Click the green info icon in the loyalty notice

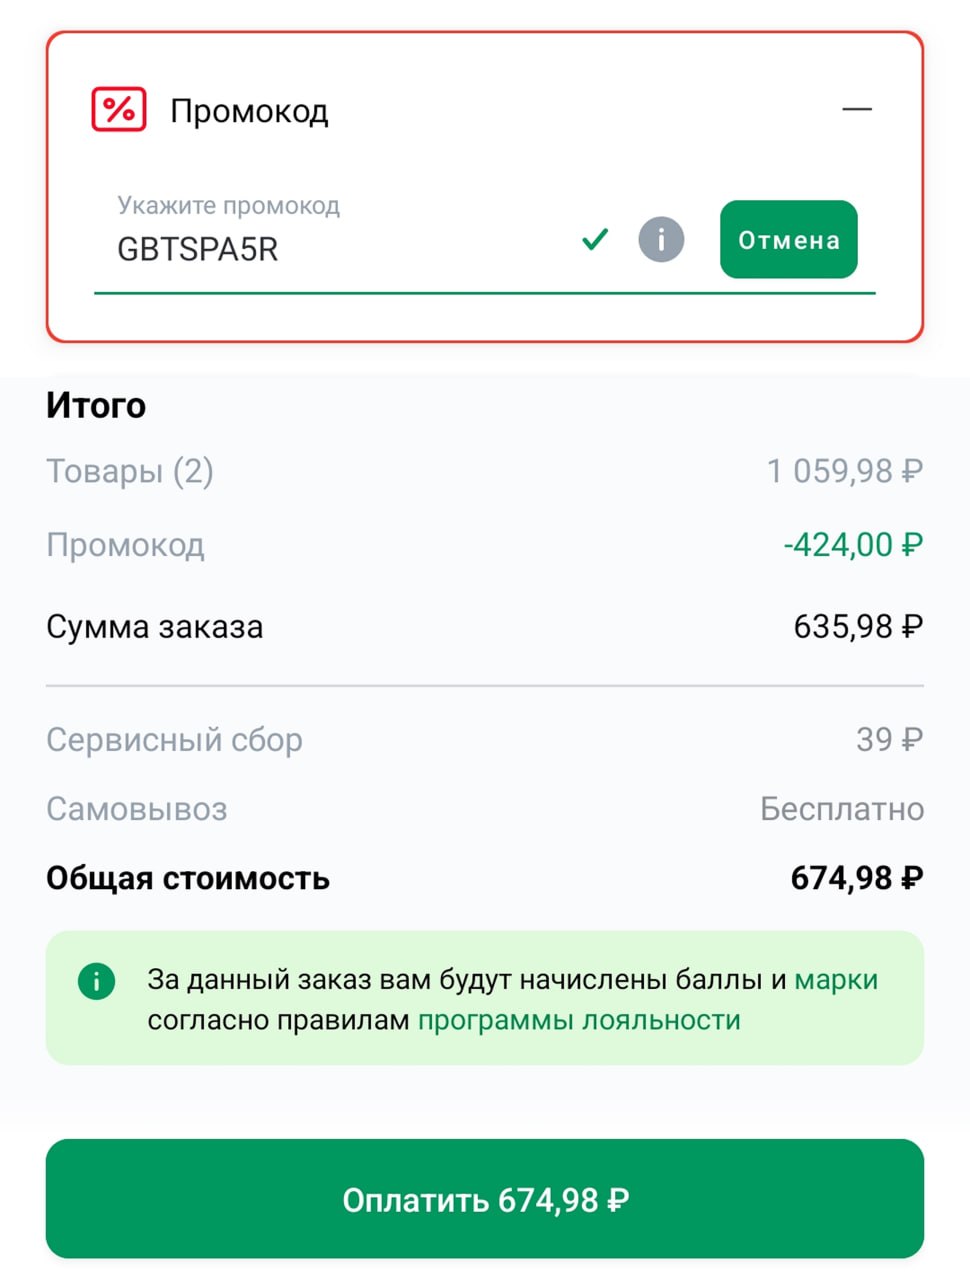tap(97, 981)
